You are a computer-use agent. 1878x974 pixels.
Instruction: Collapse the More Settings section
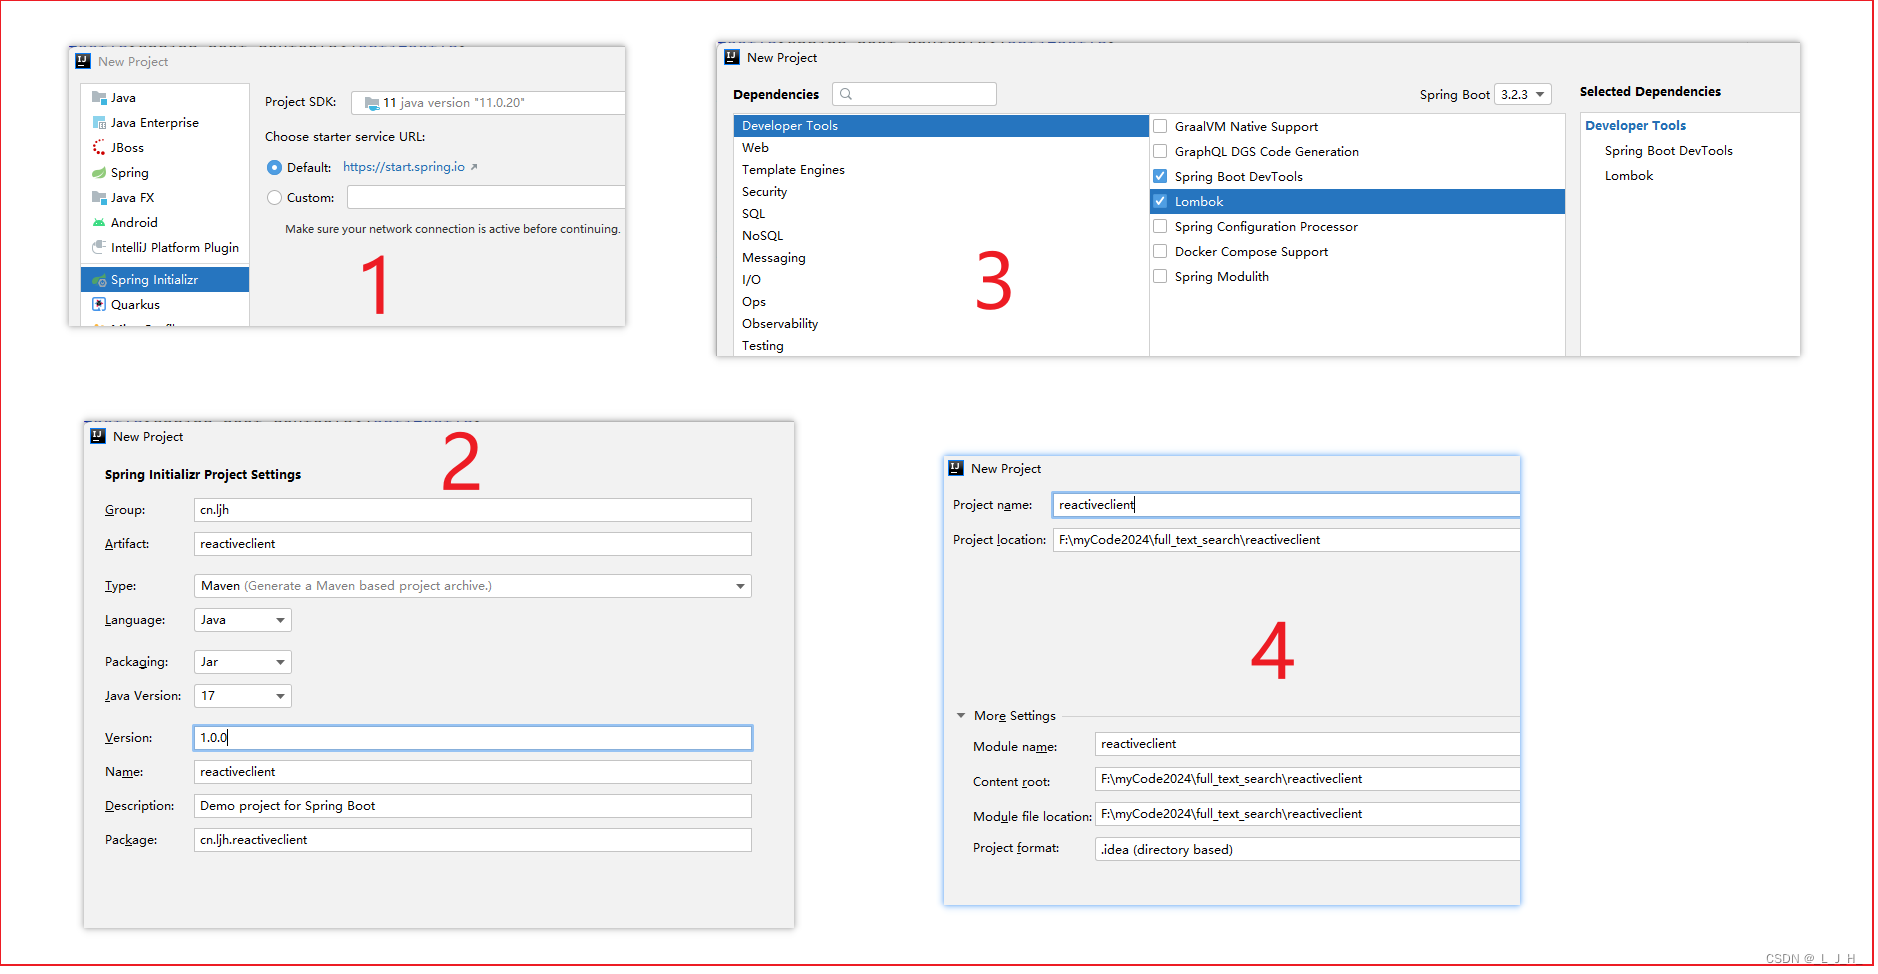point(961,716)
